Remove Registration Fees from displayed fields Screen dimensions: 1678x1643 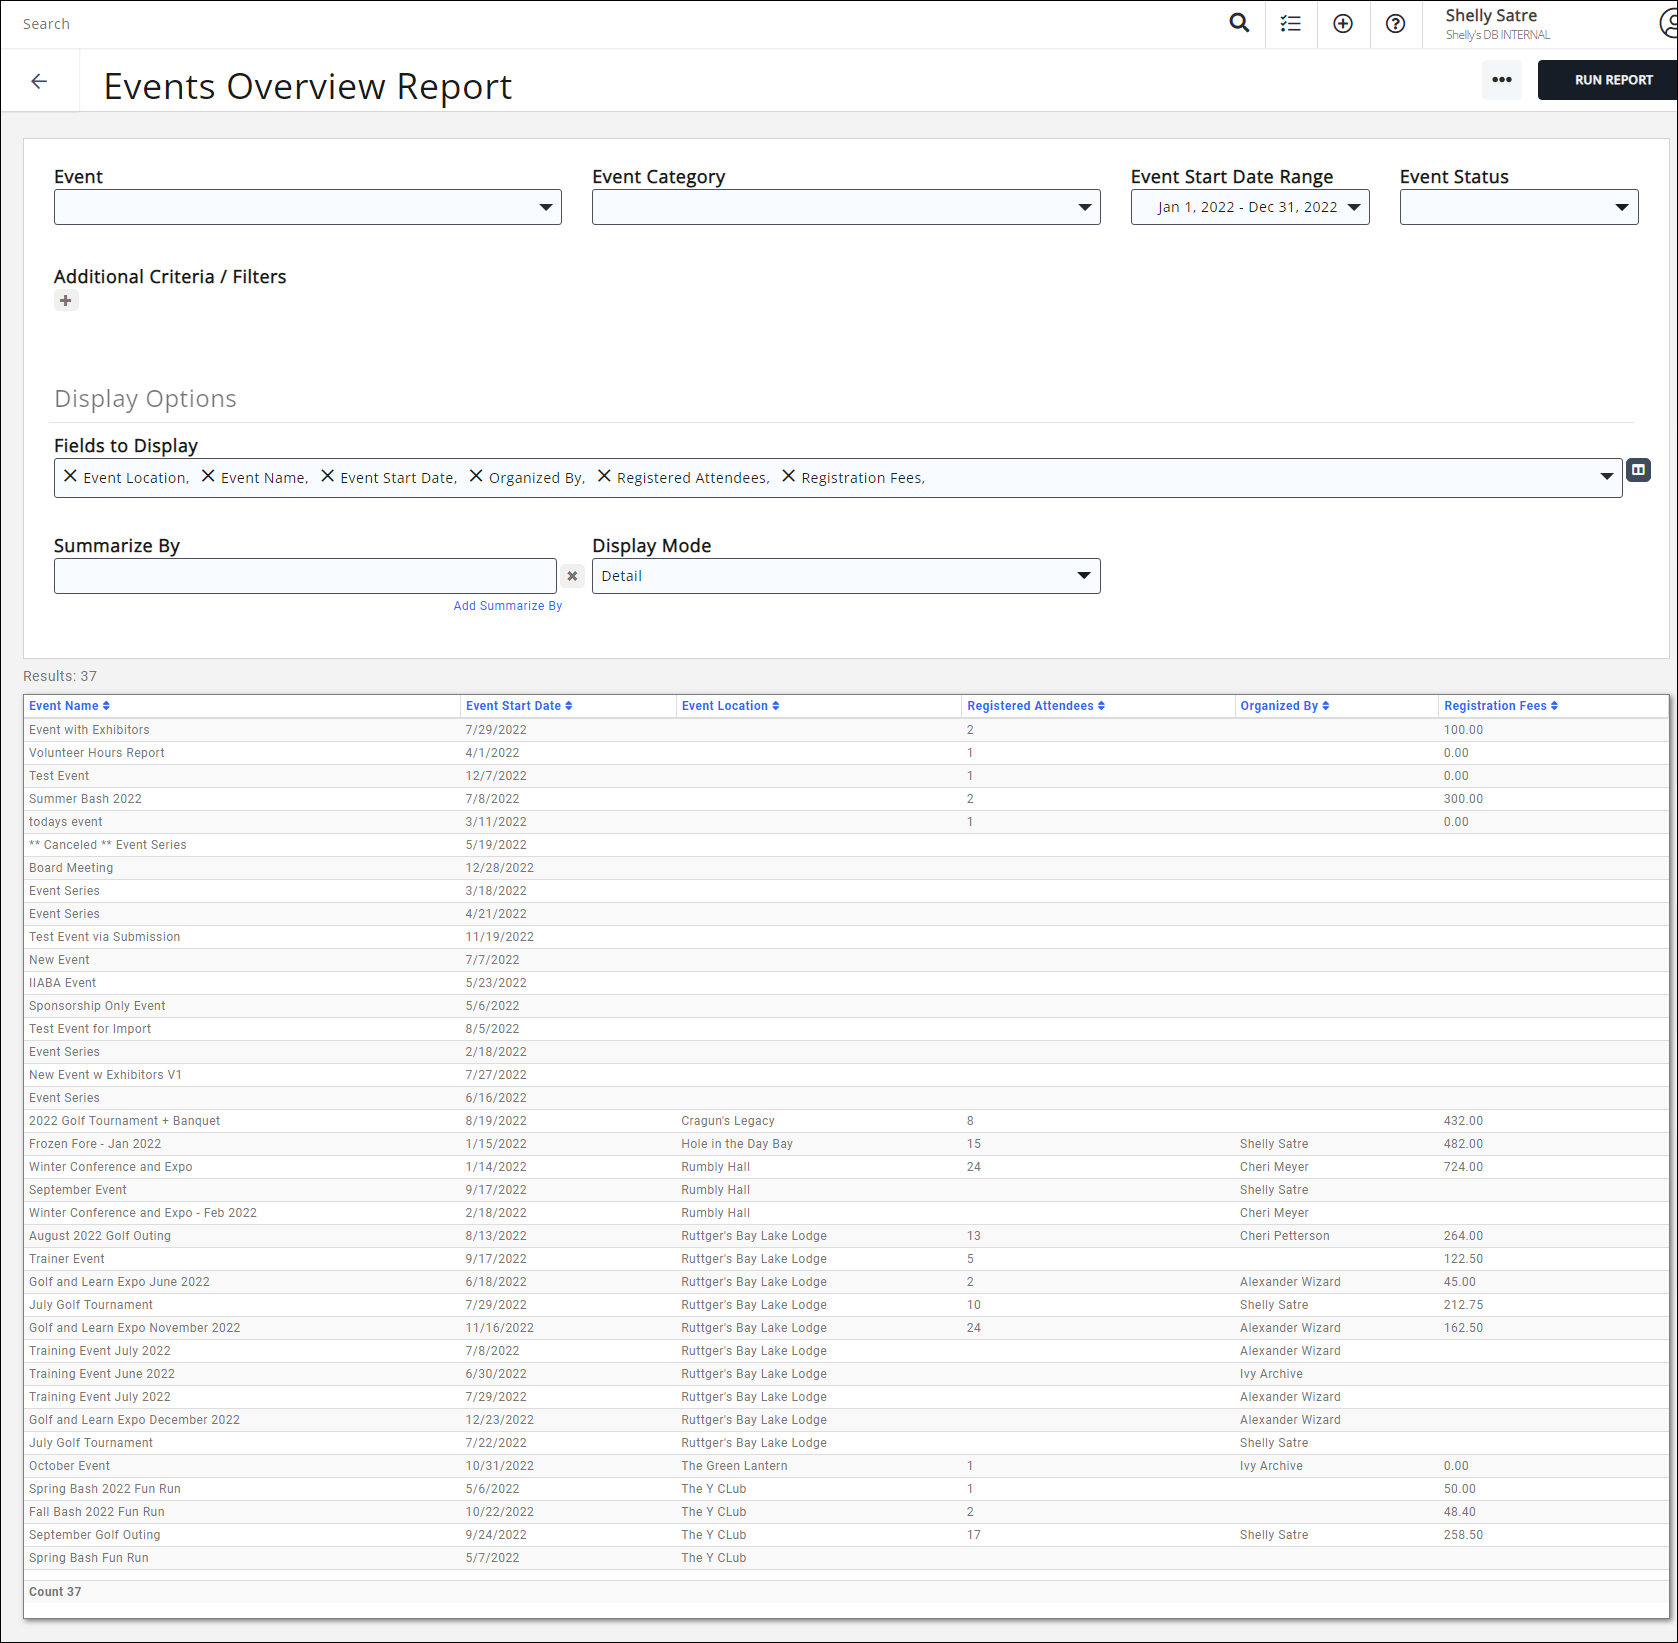(788, 477)
